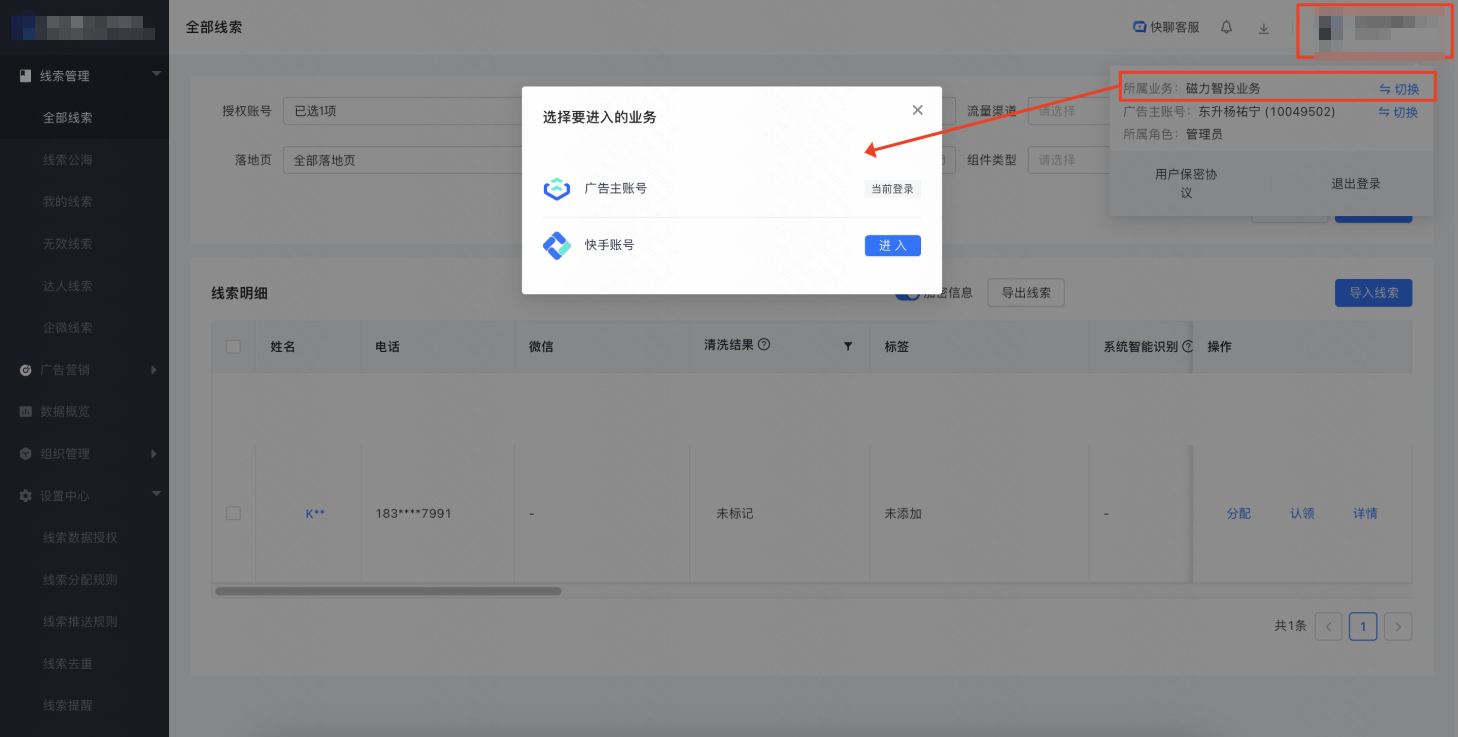Open the 快聊客服 customer service chat
The height and width of the screenshot is (737, 1458).
[1166, 27]
